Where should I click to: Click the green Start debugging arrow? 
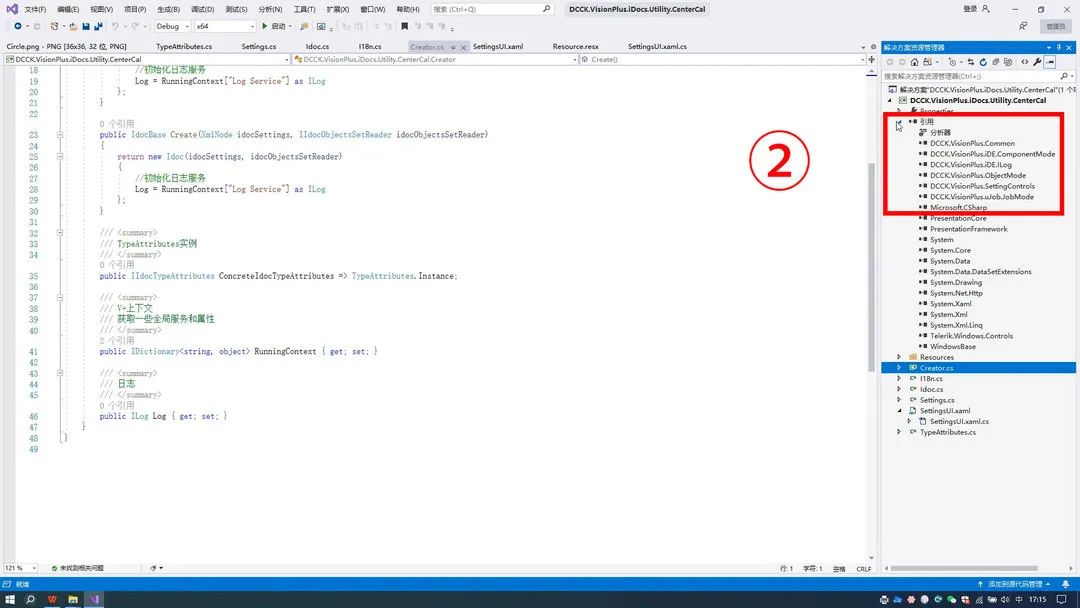tap(264, 26)
